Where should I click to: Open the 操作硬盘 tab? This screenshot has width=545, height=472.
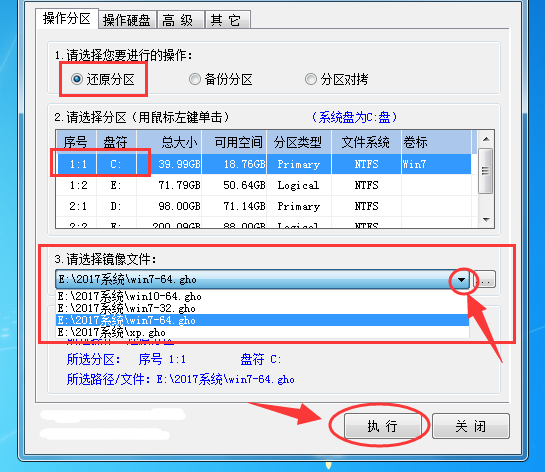coord(127,20)
